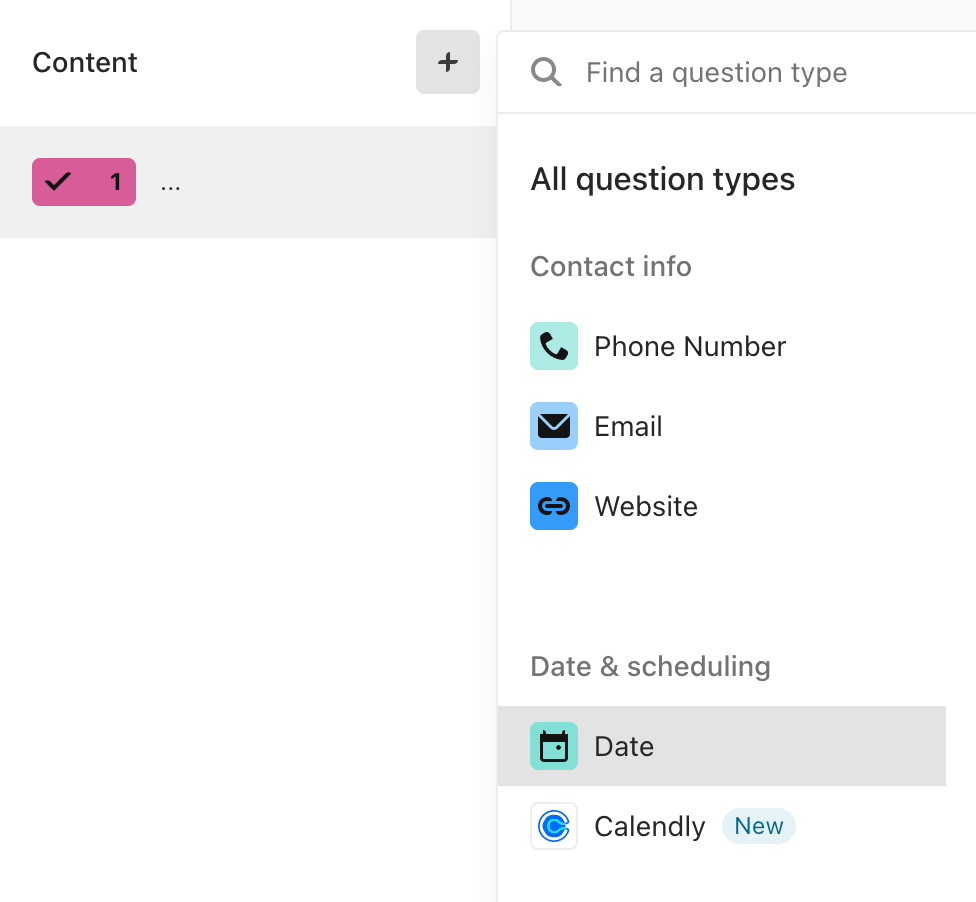Screen dimensions: 976x902
Task: Click the search magnifier icon
Action: (x=546, y=72)
